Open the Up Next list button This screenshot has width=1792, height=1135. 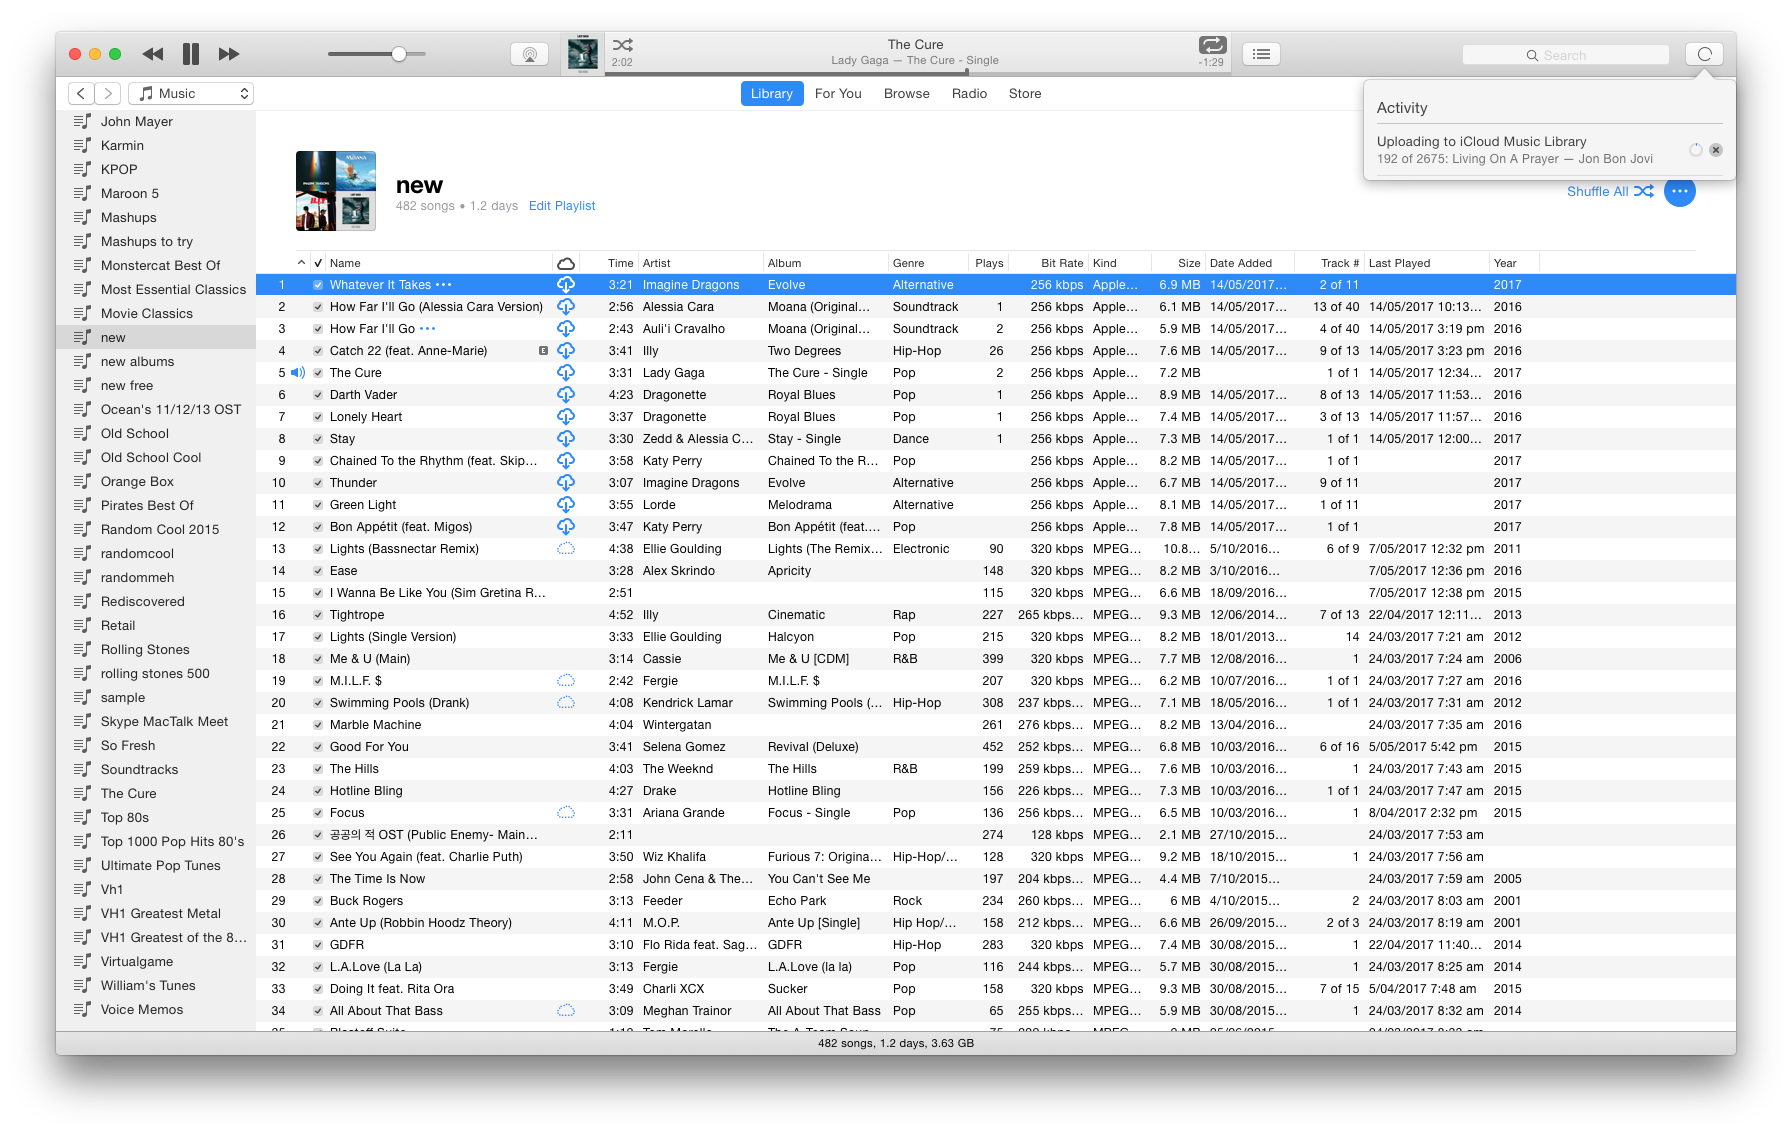point(1261,54)
